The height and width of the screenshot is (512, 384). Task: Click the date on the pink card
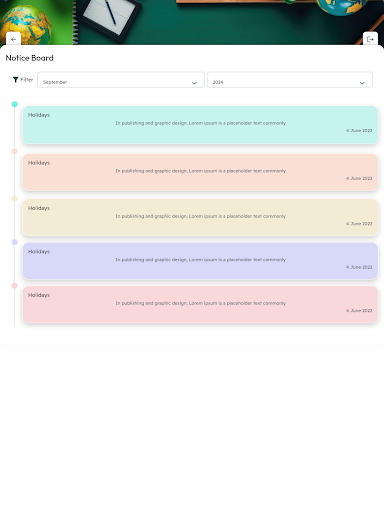pyautogui.click(x=359, y=311)
